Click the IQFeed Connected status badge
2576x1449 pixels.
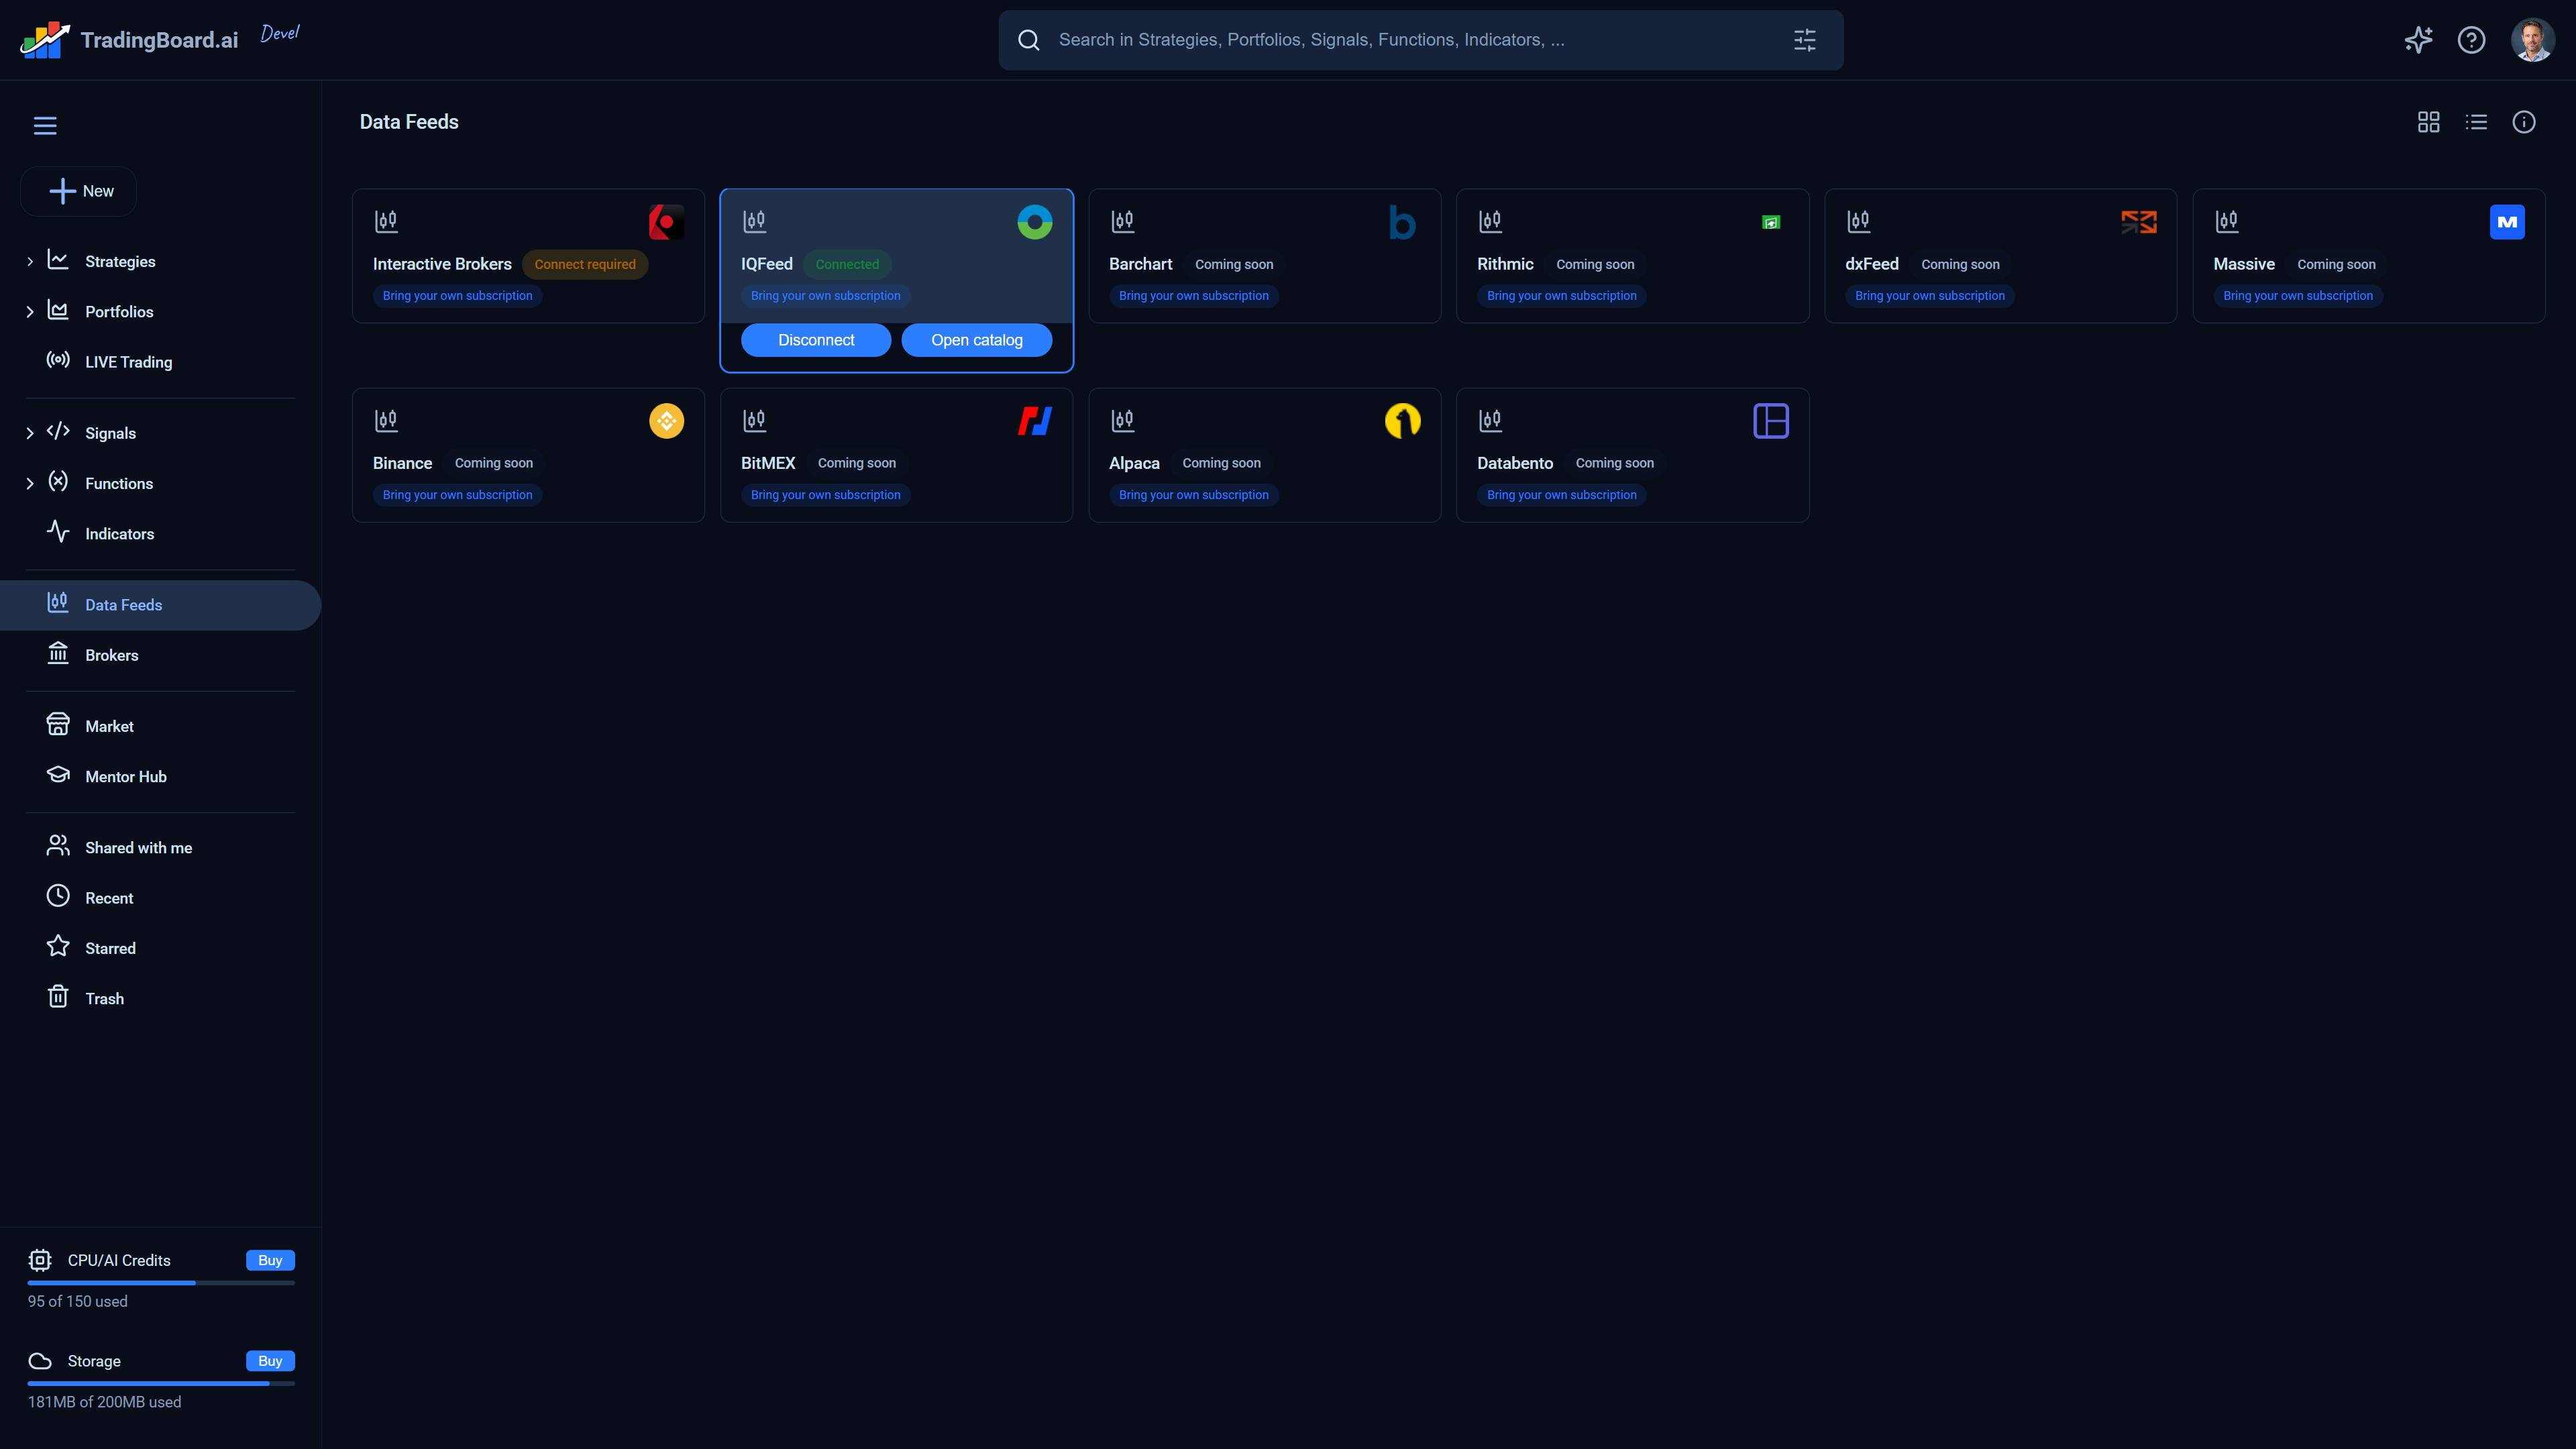pos(847,265)
